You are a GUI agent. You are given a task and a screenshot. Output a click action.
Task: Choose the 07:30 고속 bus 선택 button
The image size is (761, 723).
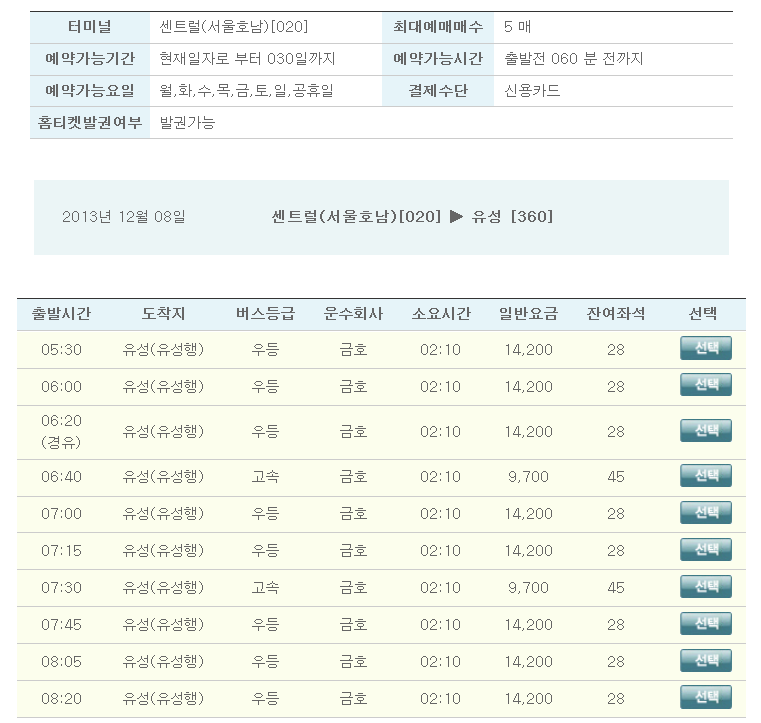click(x=706, y=587)
